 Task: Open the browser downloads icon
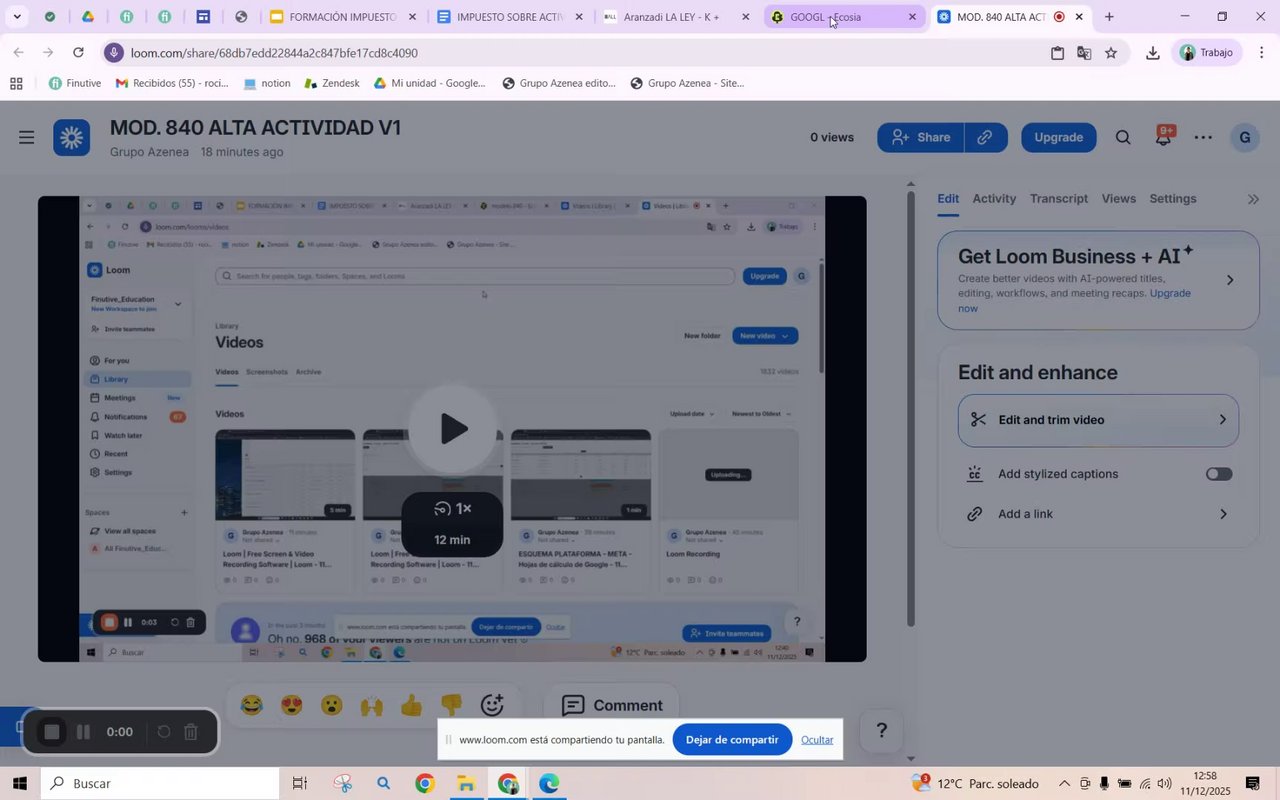point(1152,53)
